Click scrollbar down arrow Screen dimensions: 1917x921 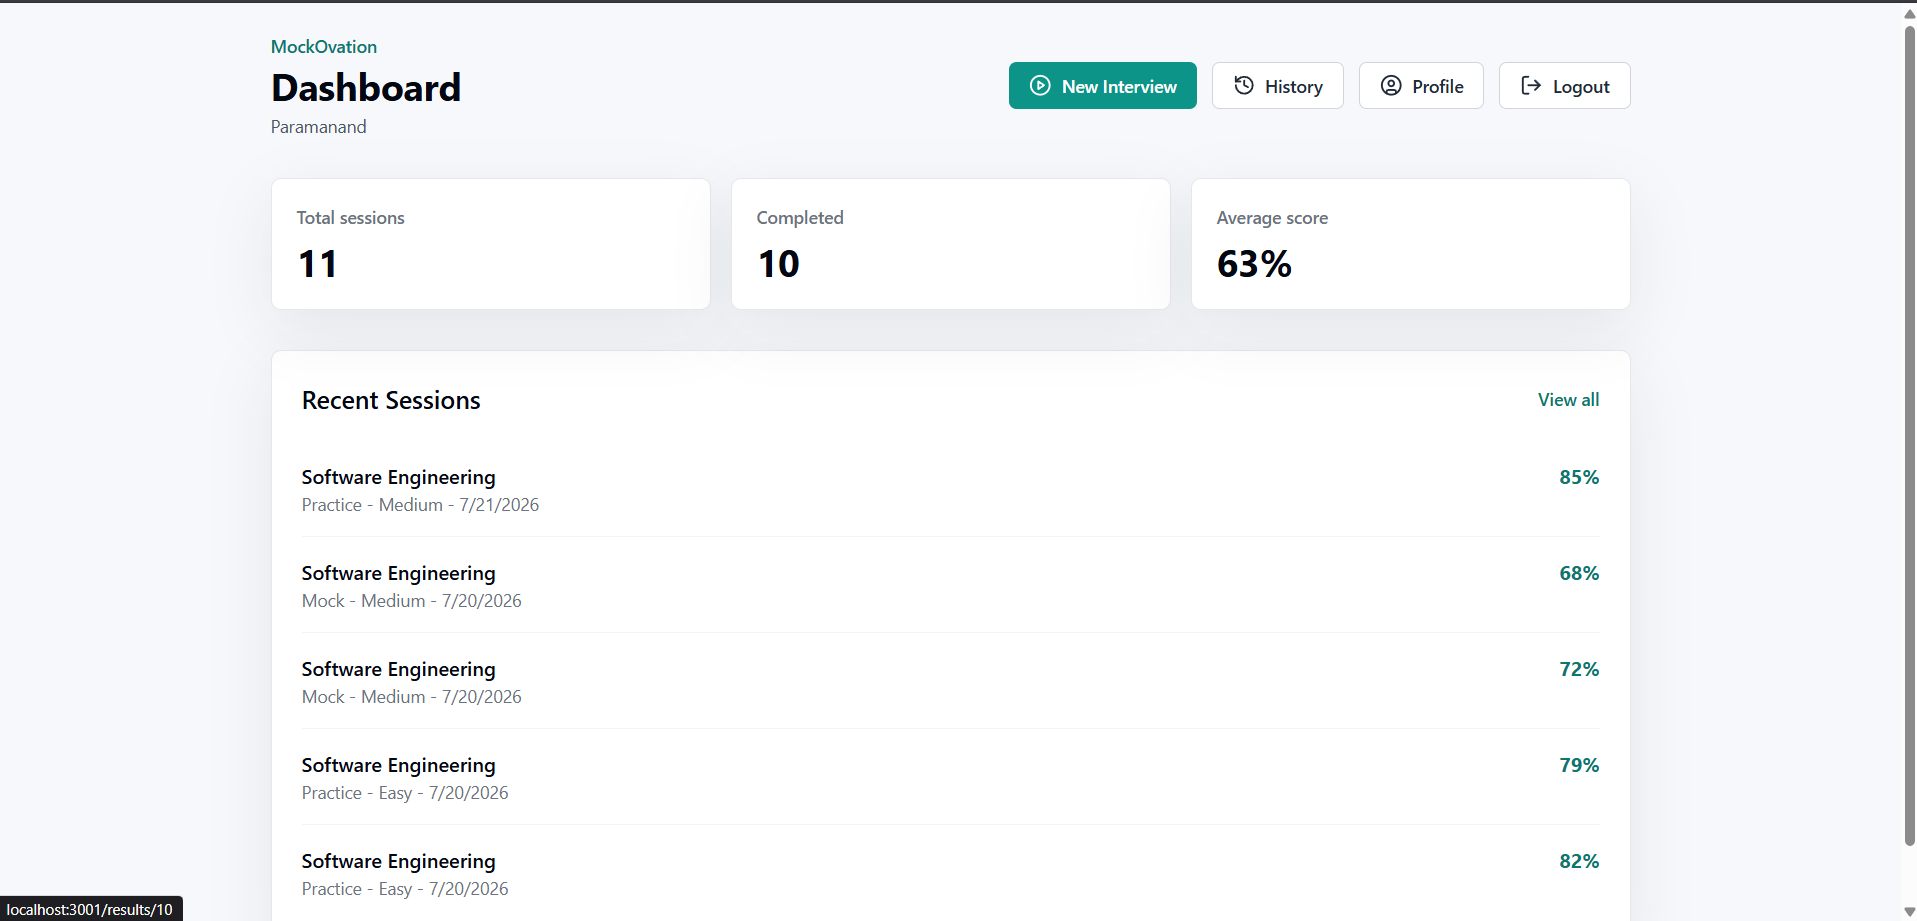click(x=1909, y=912)
